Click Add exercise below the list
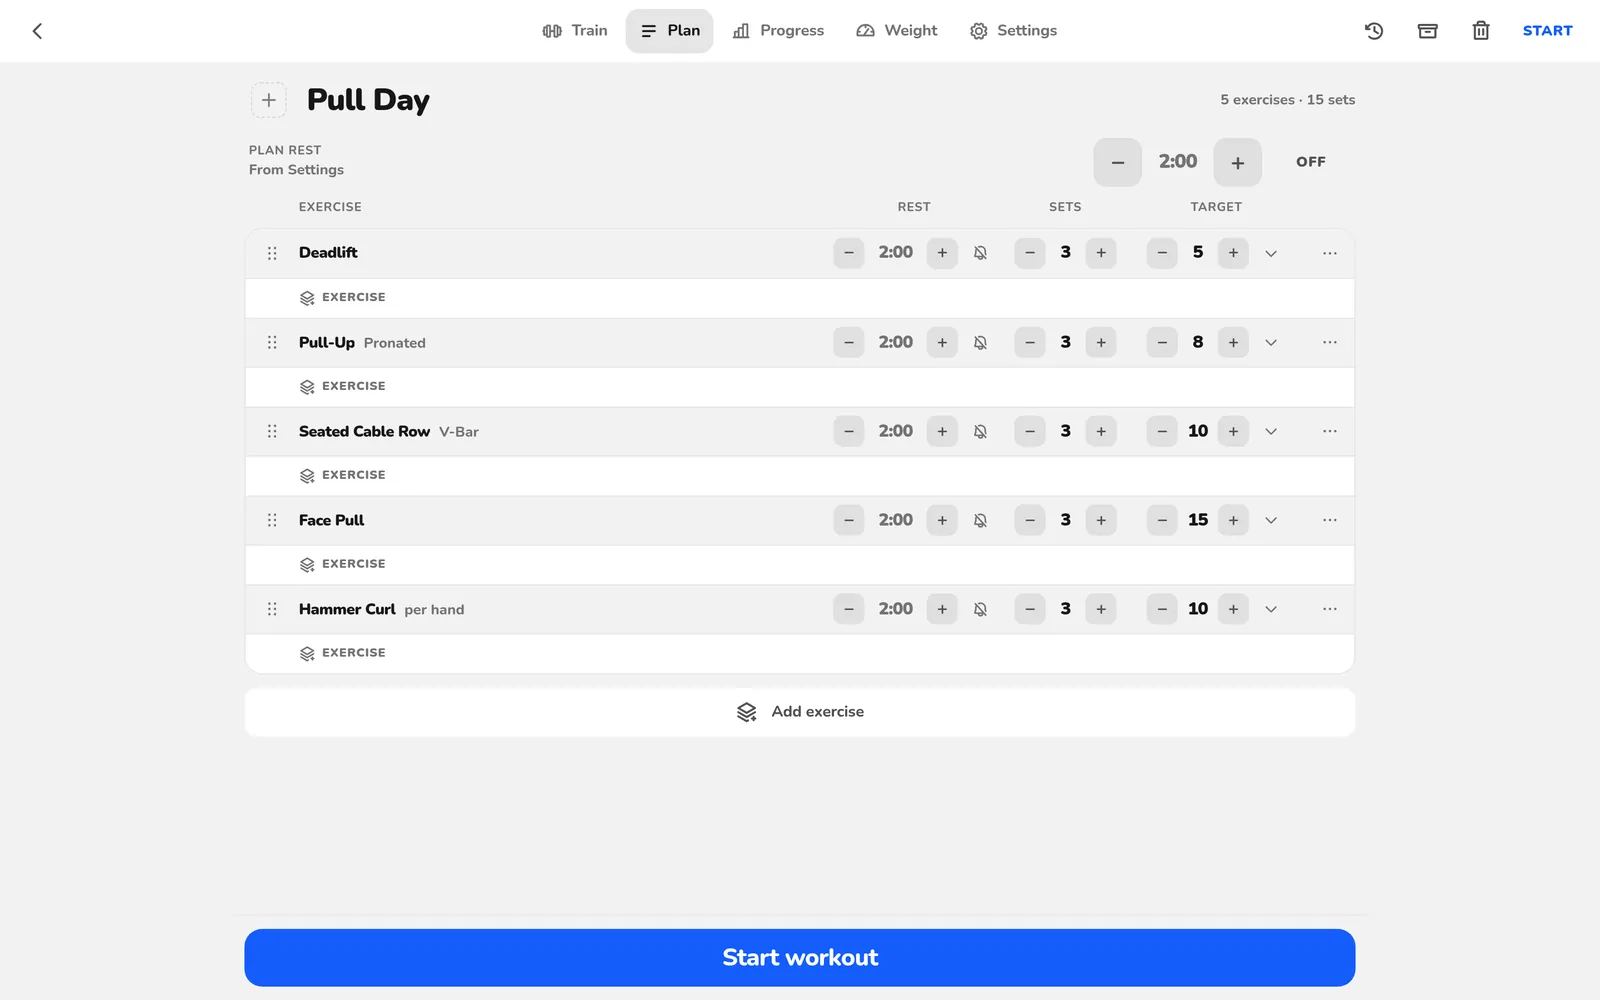This screenshot has width=1600, height=1000. point(800,712)
